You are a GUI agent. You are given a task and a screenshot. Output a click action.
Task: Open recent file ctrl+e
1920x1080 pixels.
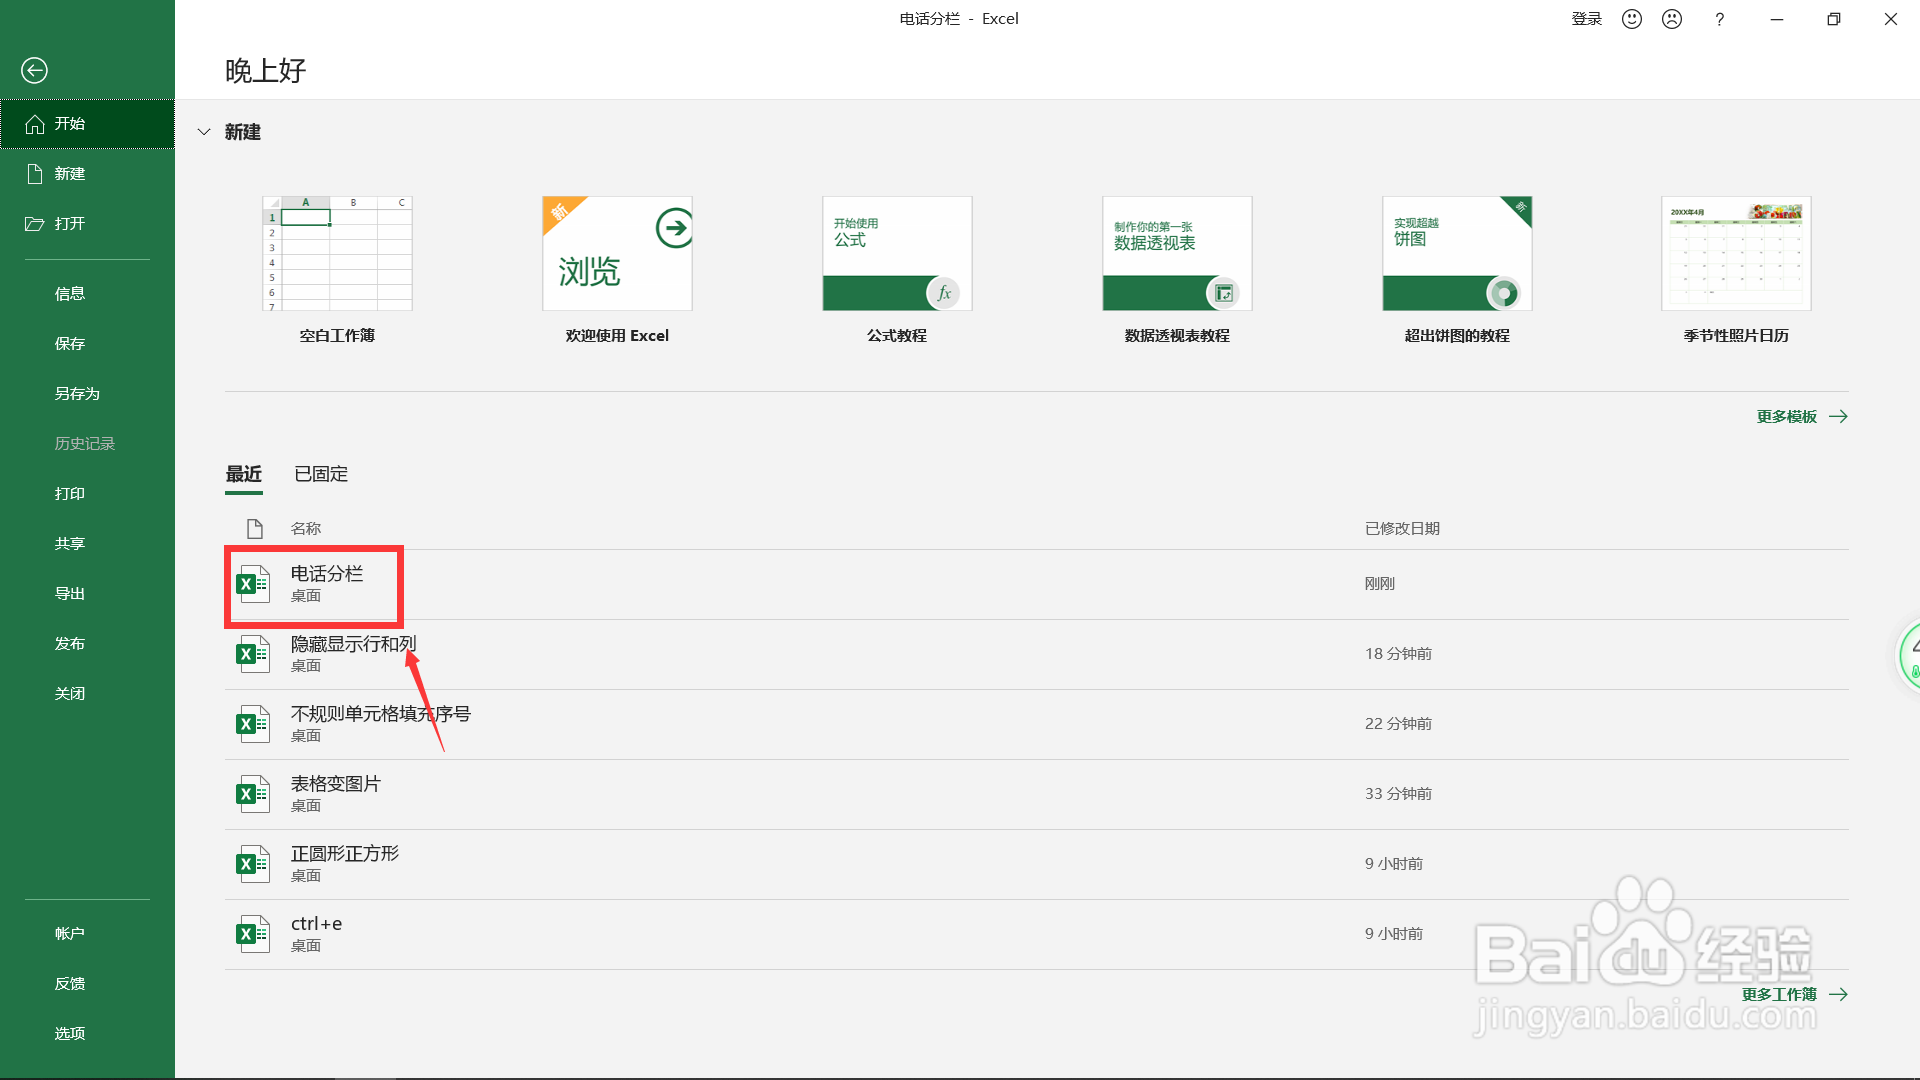[1036, 934]
